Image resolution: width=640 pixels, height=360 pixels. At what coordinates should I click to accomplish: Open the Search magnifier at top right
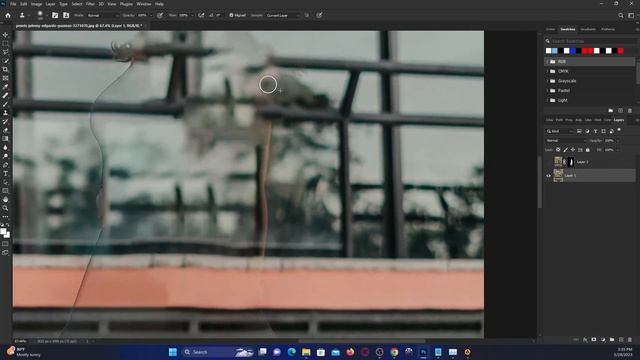pos(621,15)
